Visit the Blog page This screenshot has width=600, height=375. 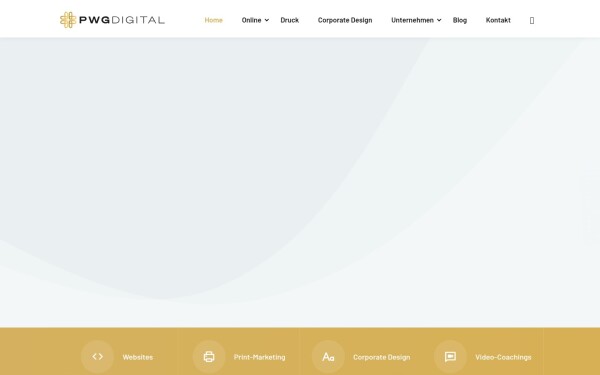(460, 20)
